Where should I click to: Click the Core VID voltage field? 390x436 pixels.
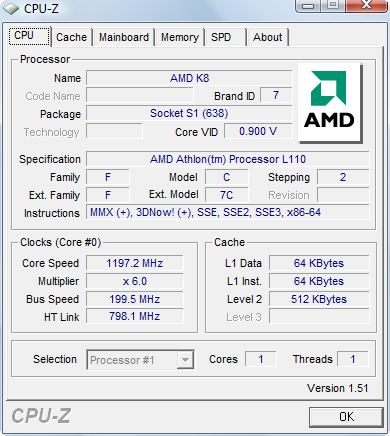click(x=258, y=131)
